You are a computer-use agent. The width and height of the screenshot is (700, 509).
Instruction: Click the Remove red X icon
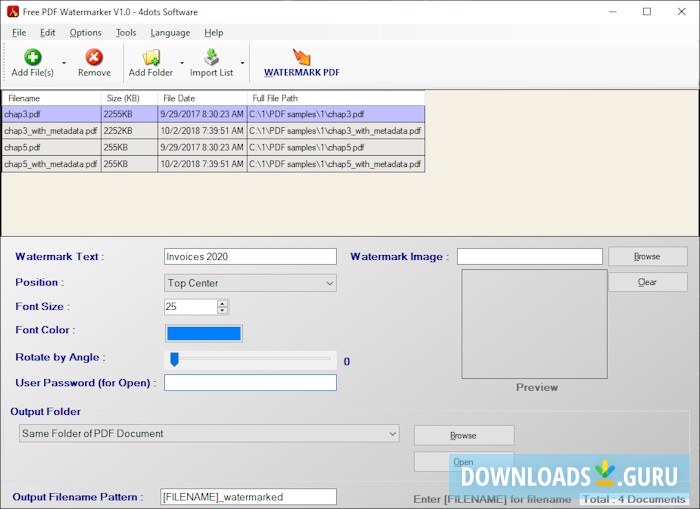(94, 57)
